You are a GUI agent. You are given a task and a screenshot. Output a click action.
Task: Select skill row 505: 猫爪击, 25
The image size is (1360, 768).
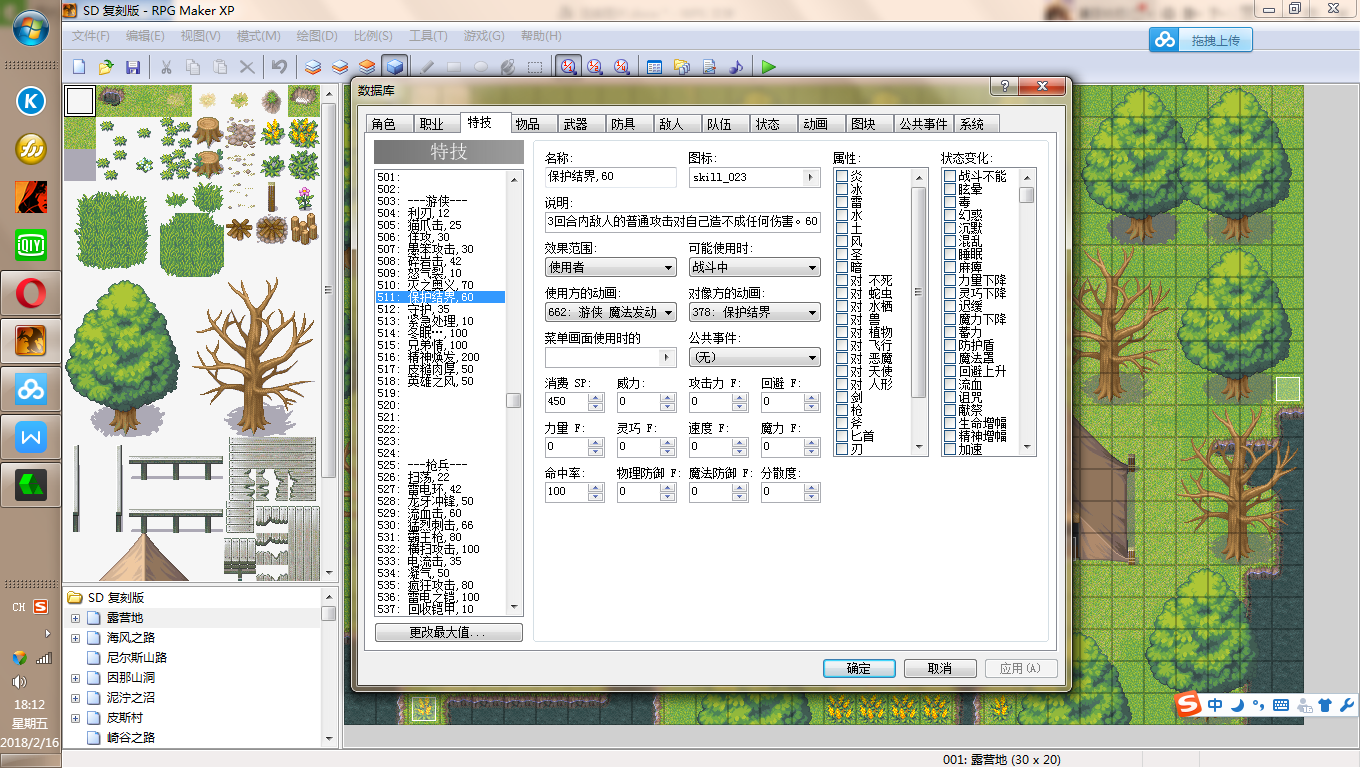440,225
